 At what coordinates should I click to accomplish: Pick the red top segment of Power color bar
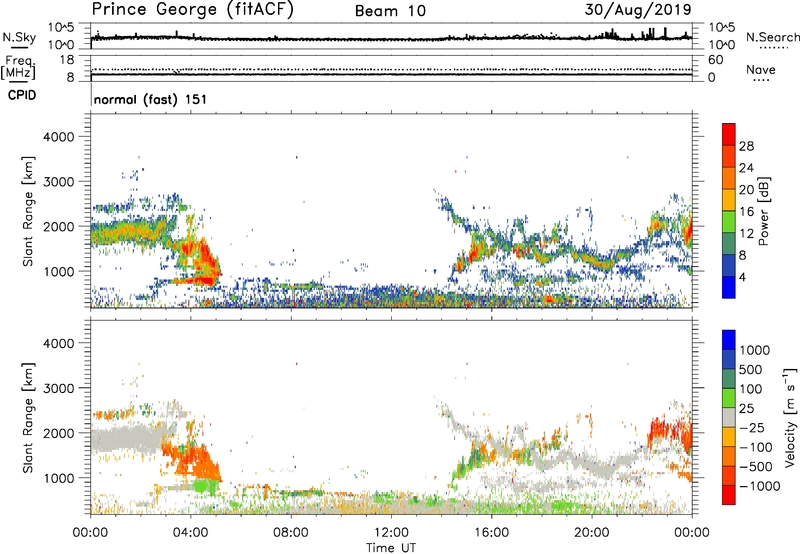[x=729, y=134]
